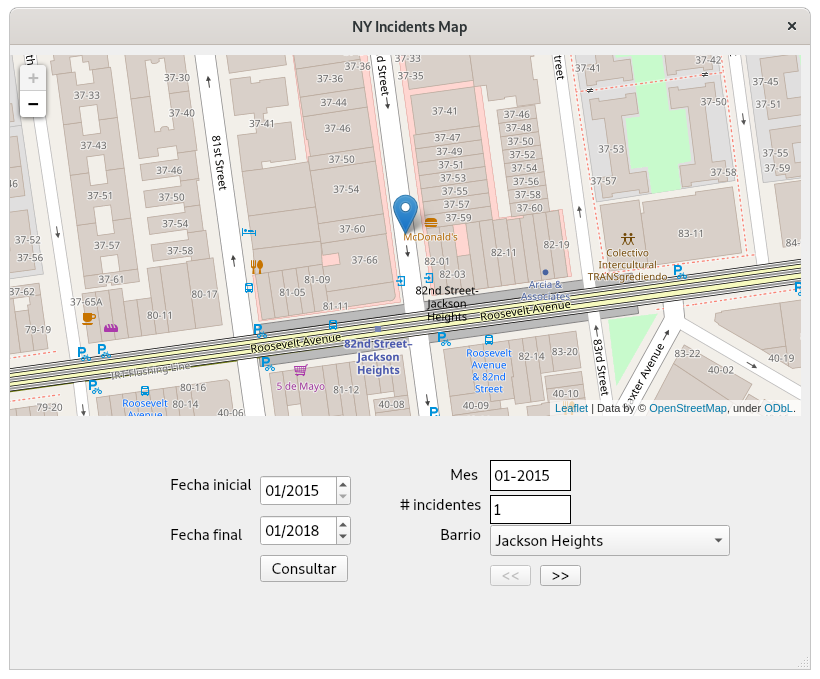Click the 82nd Street–Jackson Heights station label
Viewport: 820px width, 679px height.
tap(378, 357)
